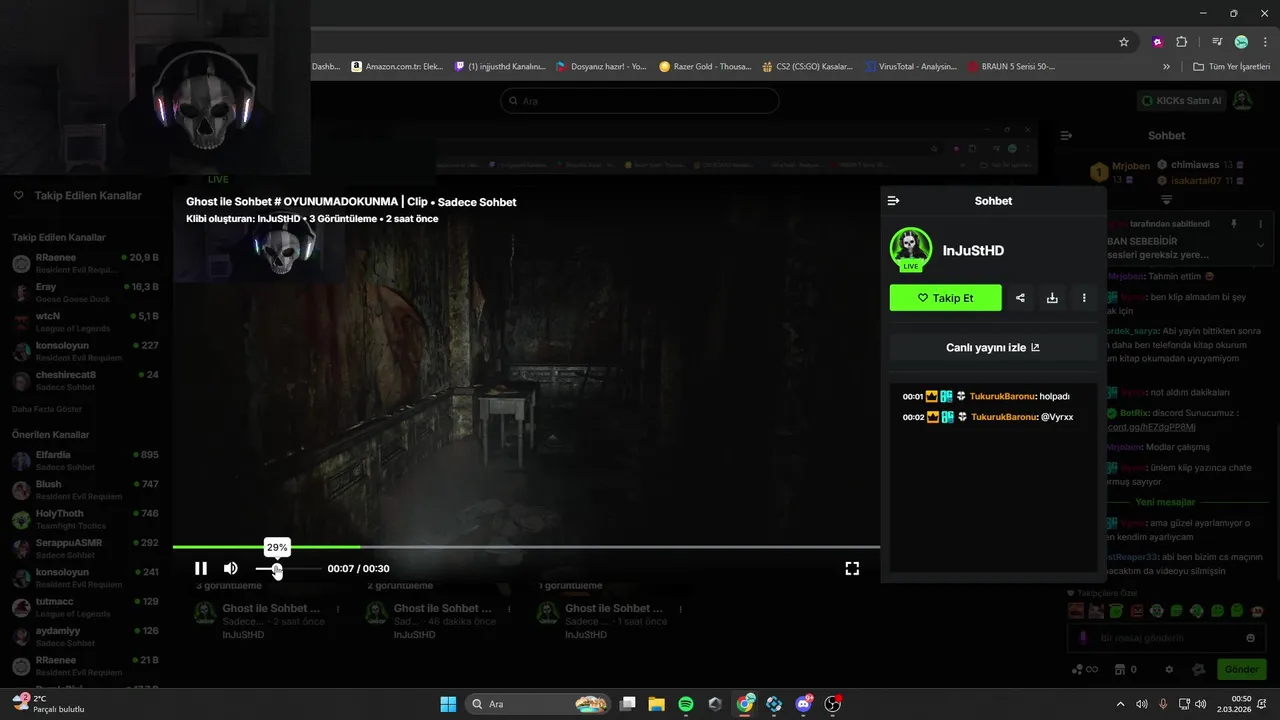Viewport: 1280px width, 720px height.
Task: Open the Tüm Yer İşaretleri bookmarks folder
Action: 1232,67
